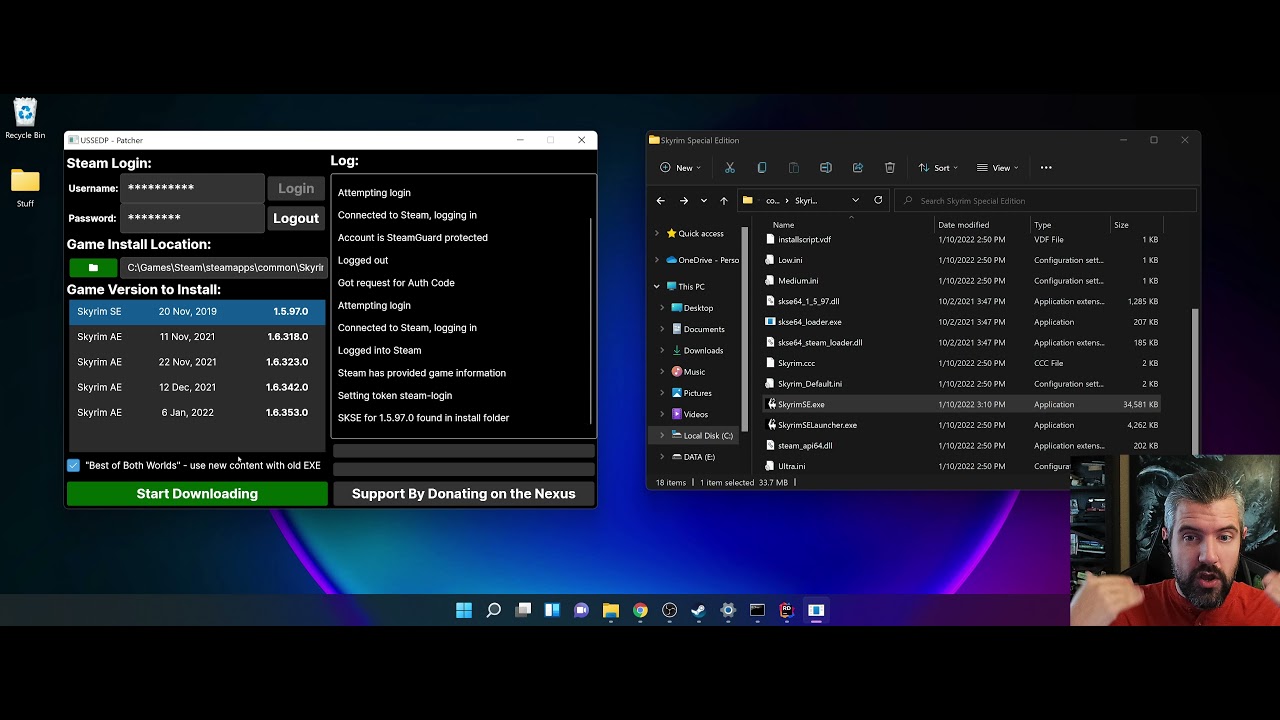Select Skyrim AE version 1.6.318.0 row
1280x720 pixels.
point(197,337)
